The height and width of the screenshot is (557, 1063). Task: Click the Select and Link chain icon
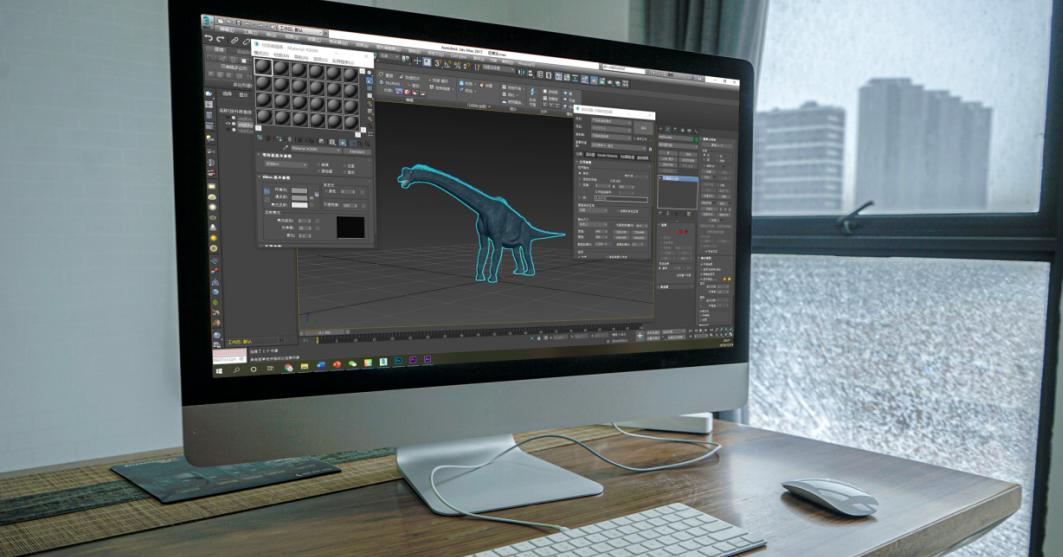(235, 41)
